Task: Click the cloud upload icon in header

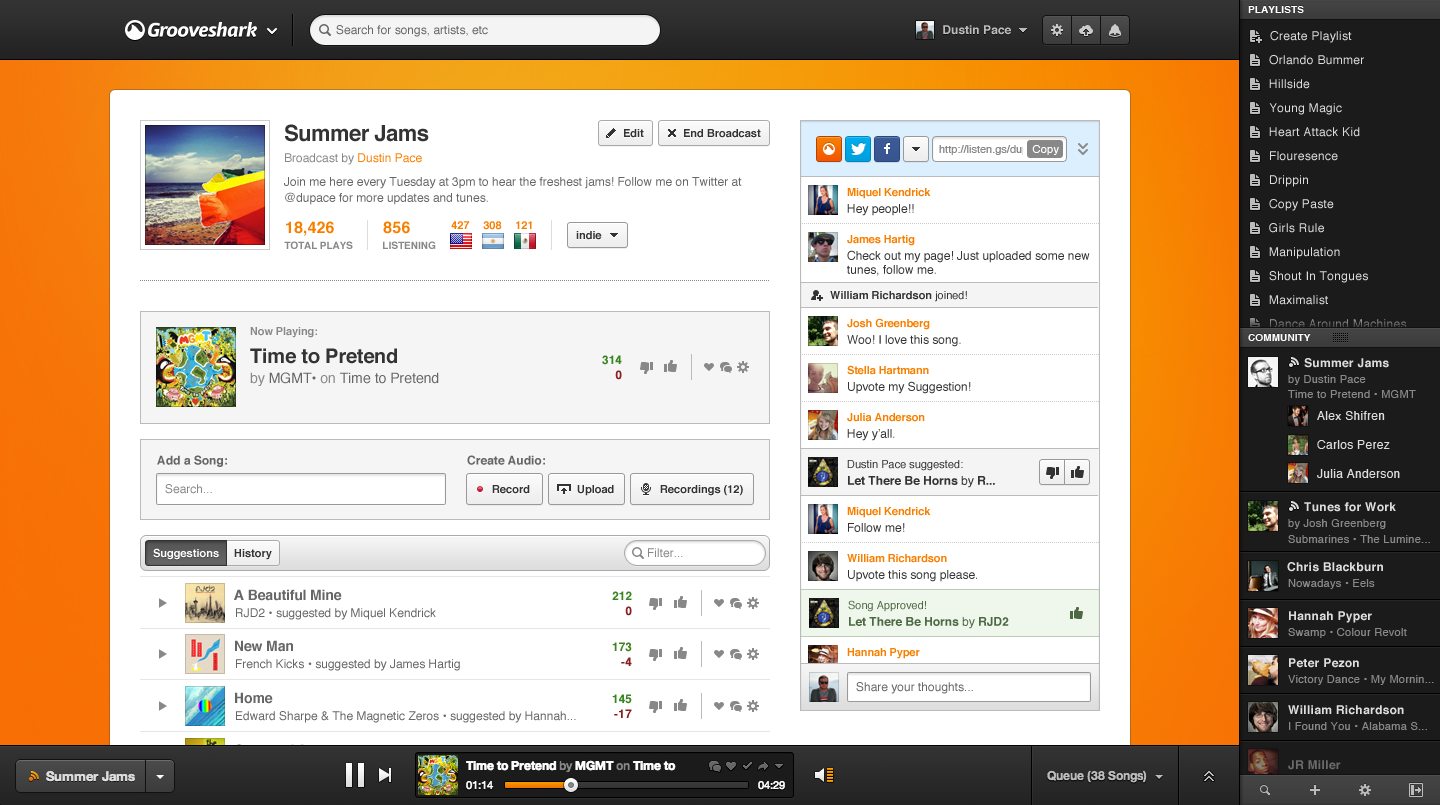Action: pos(1086,31)
